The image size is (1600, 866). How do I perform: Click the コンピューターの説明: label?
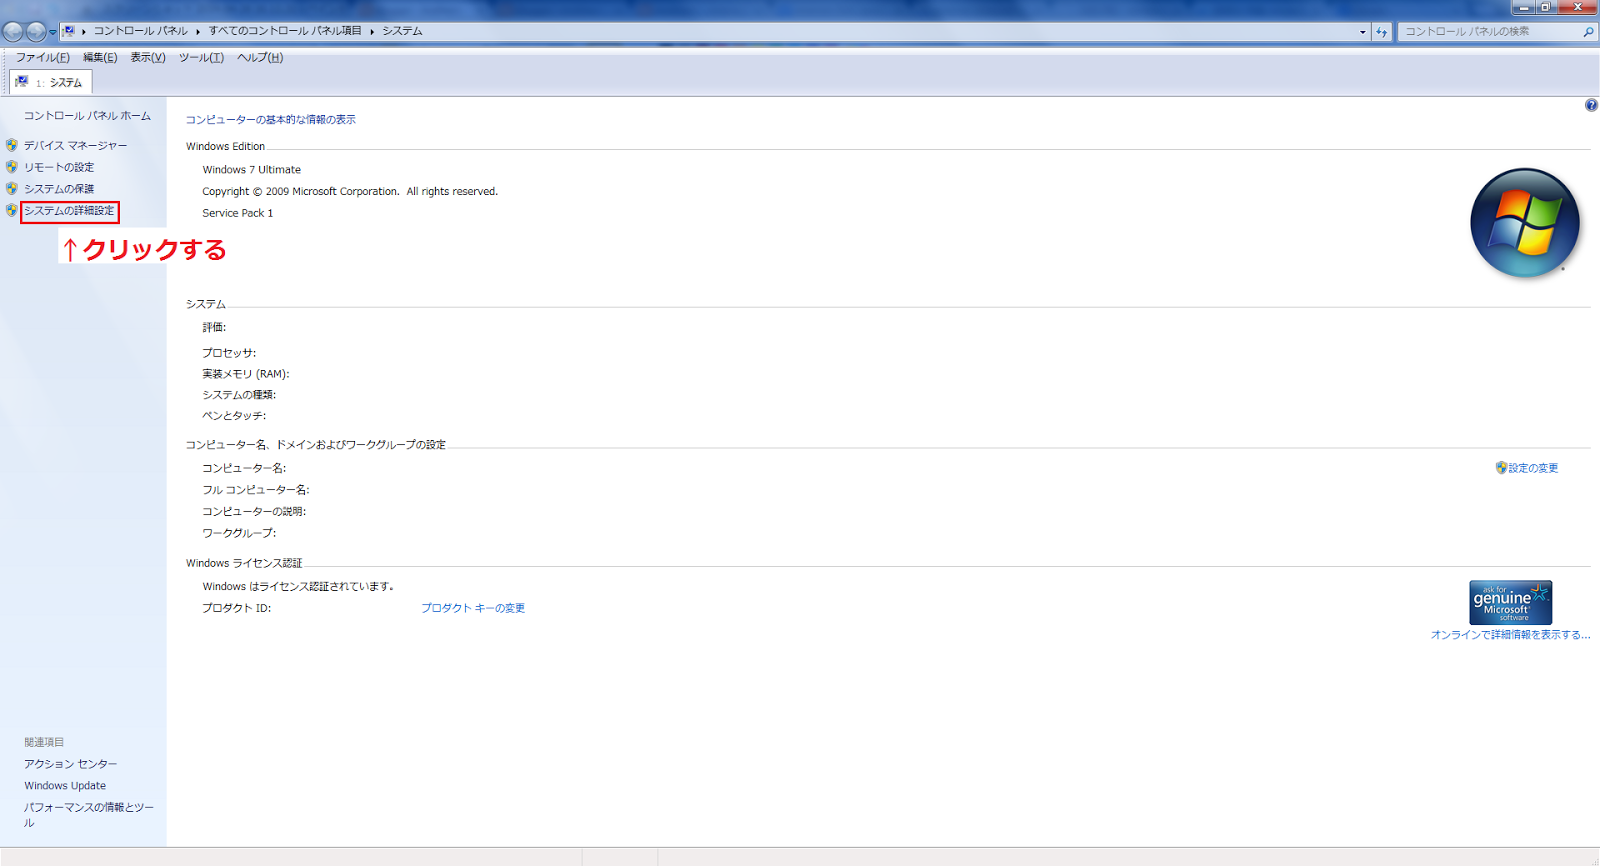[254, 512]
